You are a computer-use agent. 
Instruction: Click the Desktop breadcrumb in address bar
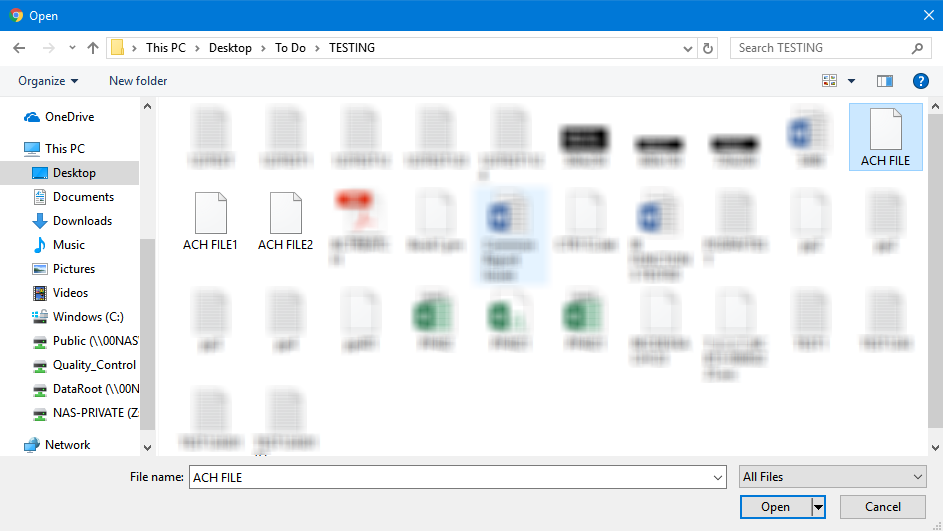tap(229, 48)
